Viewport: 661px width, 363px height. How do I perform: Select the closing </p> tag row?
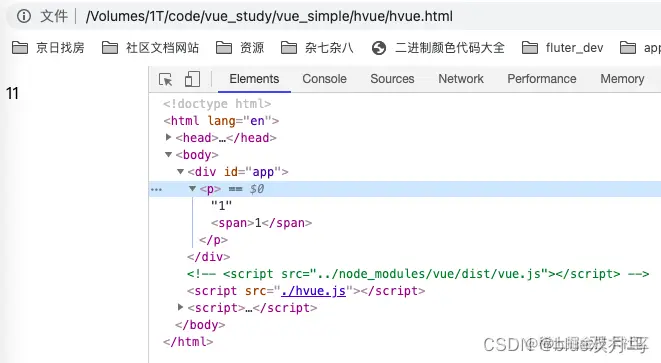(x=213, y=240)
